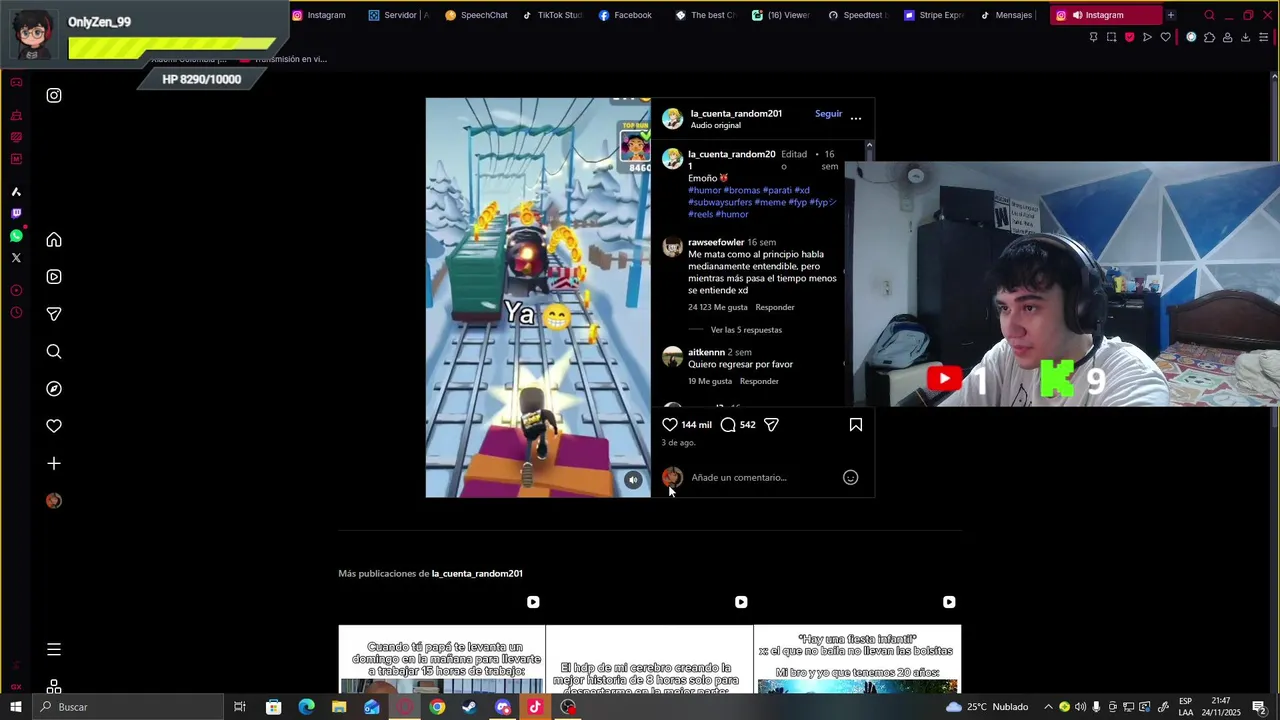This screenshot has width=1280, height=720.
Task: Open browser tab search magnifier icon
Action: point(1210,15)
